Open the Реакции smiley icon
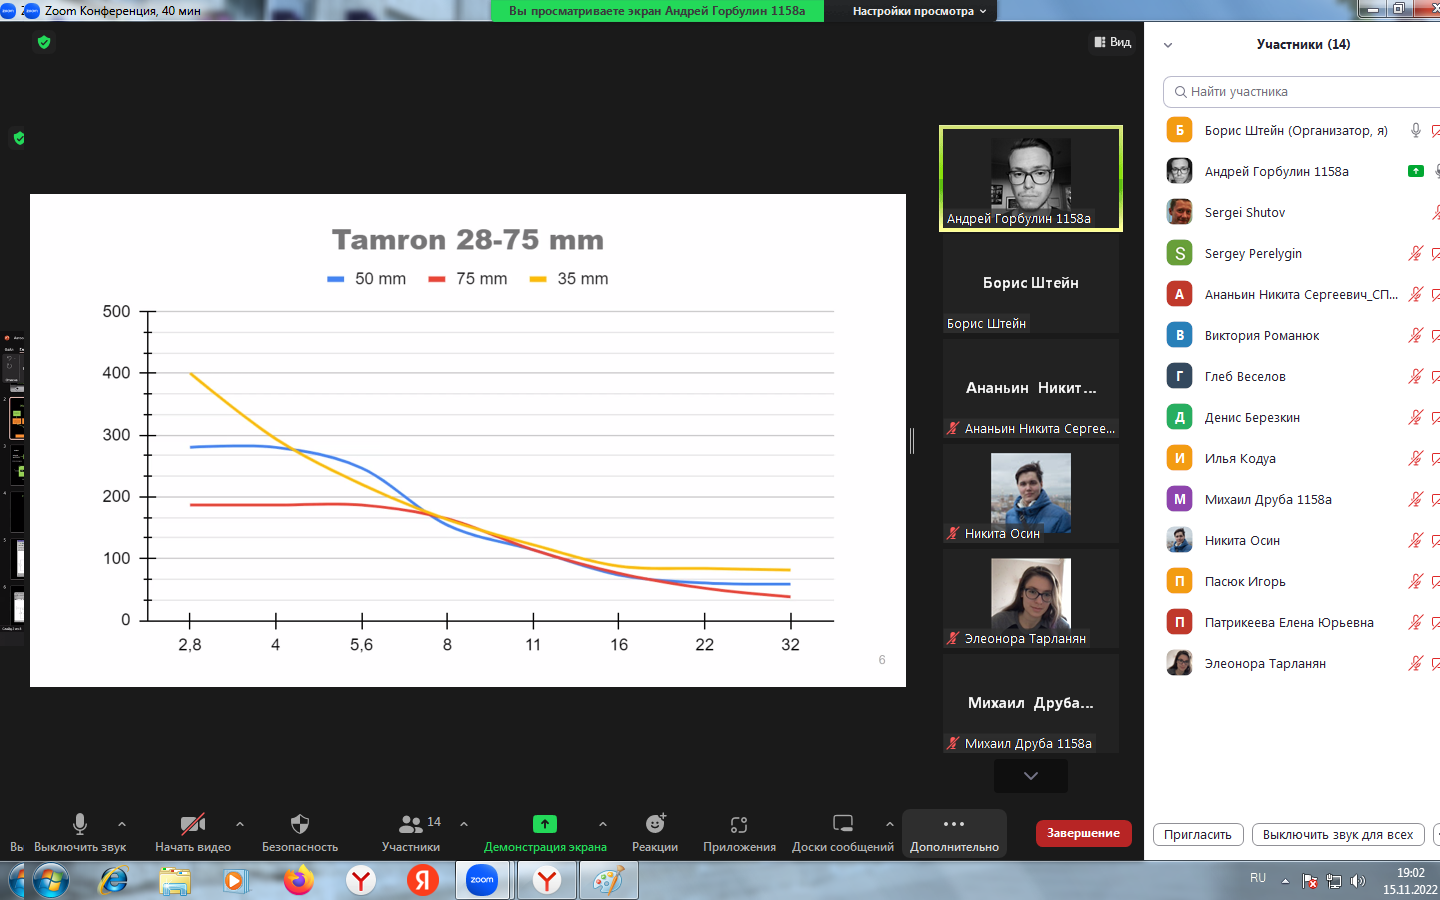Viewport: 1440px width, 900px height. point(655,824)
